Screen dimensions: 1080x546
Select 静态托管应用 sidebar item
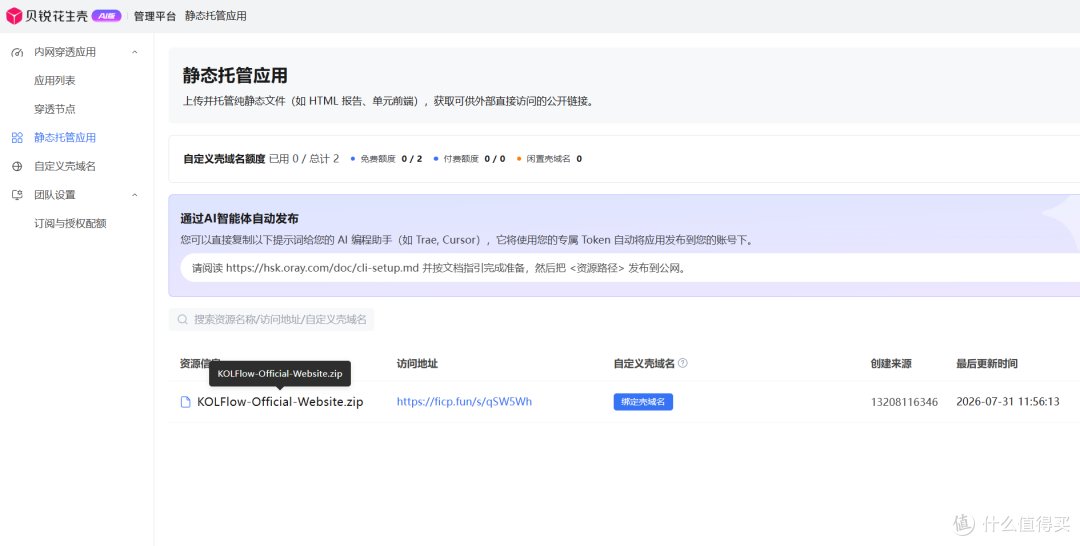coord(65,138)
